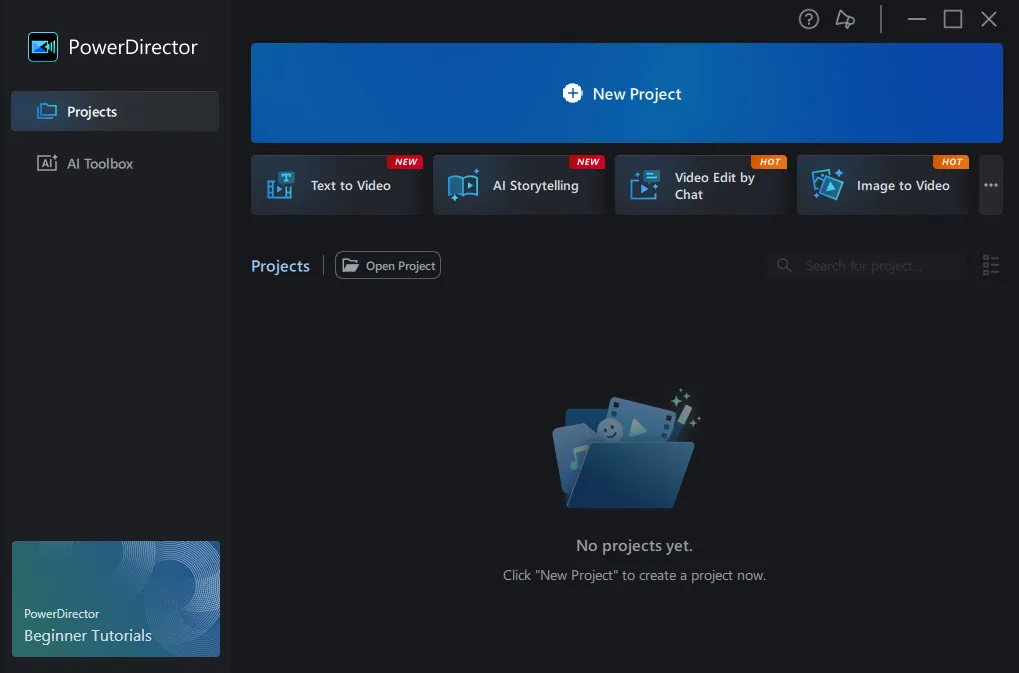Click the Open Project button
Viewport: 1019px width, 673px height.
pyautogui.click(x=388, y=265)
